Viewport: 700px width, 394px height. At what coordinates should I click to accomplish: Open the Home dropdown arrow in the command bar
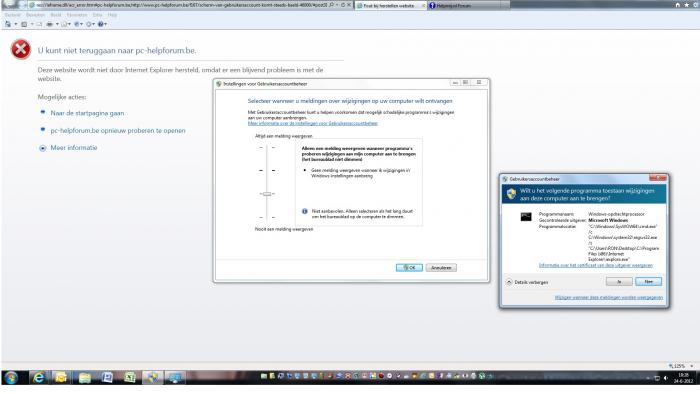pos(16,24)
